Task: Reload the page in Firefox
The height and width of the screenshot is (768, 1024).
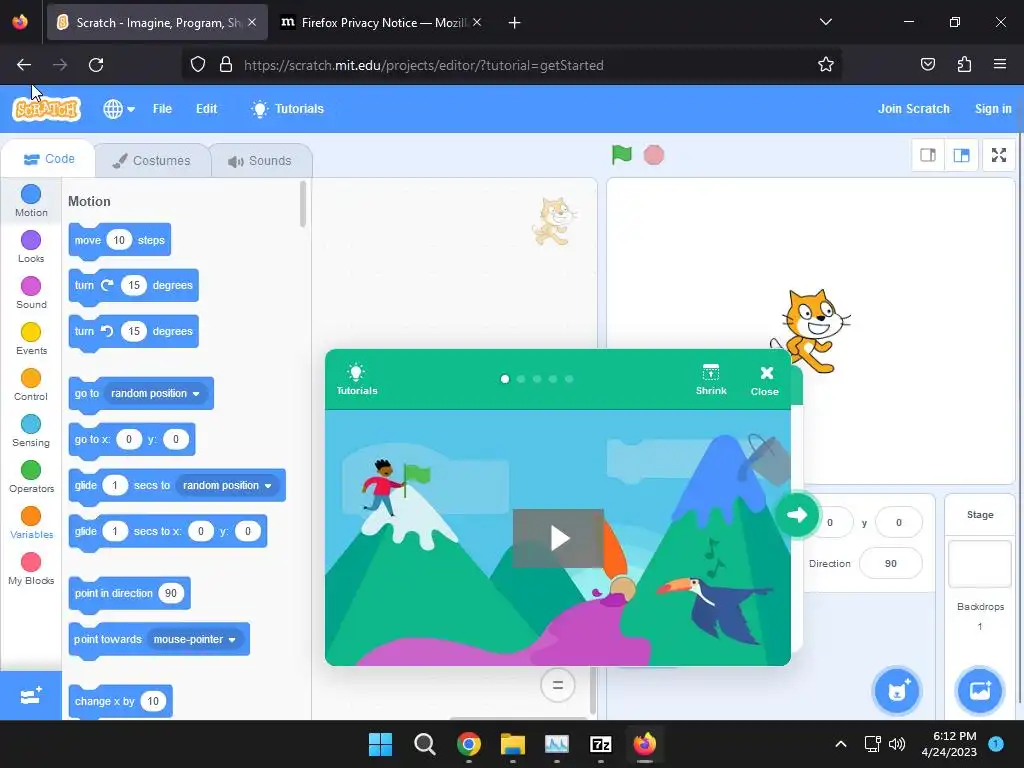Action: (96, 65)
